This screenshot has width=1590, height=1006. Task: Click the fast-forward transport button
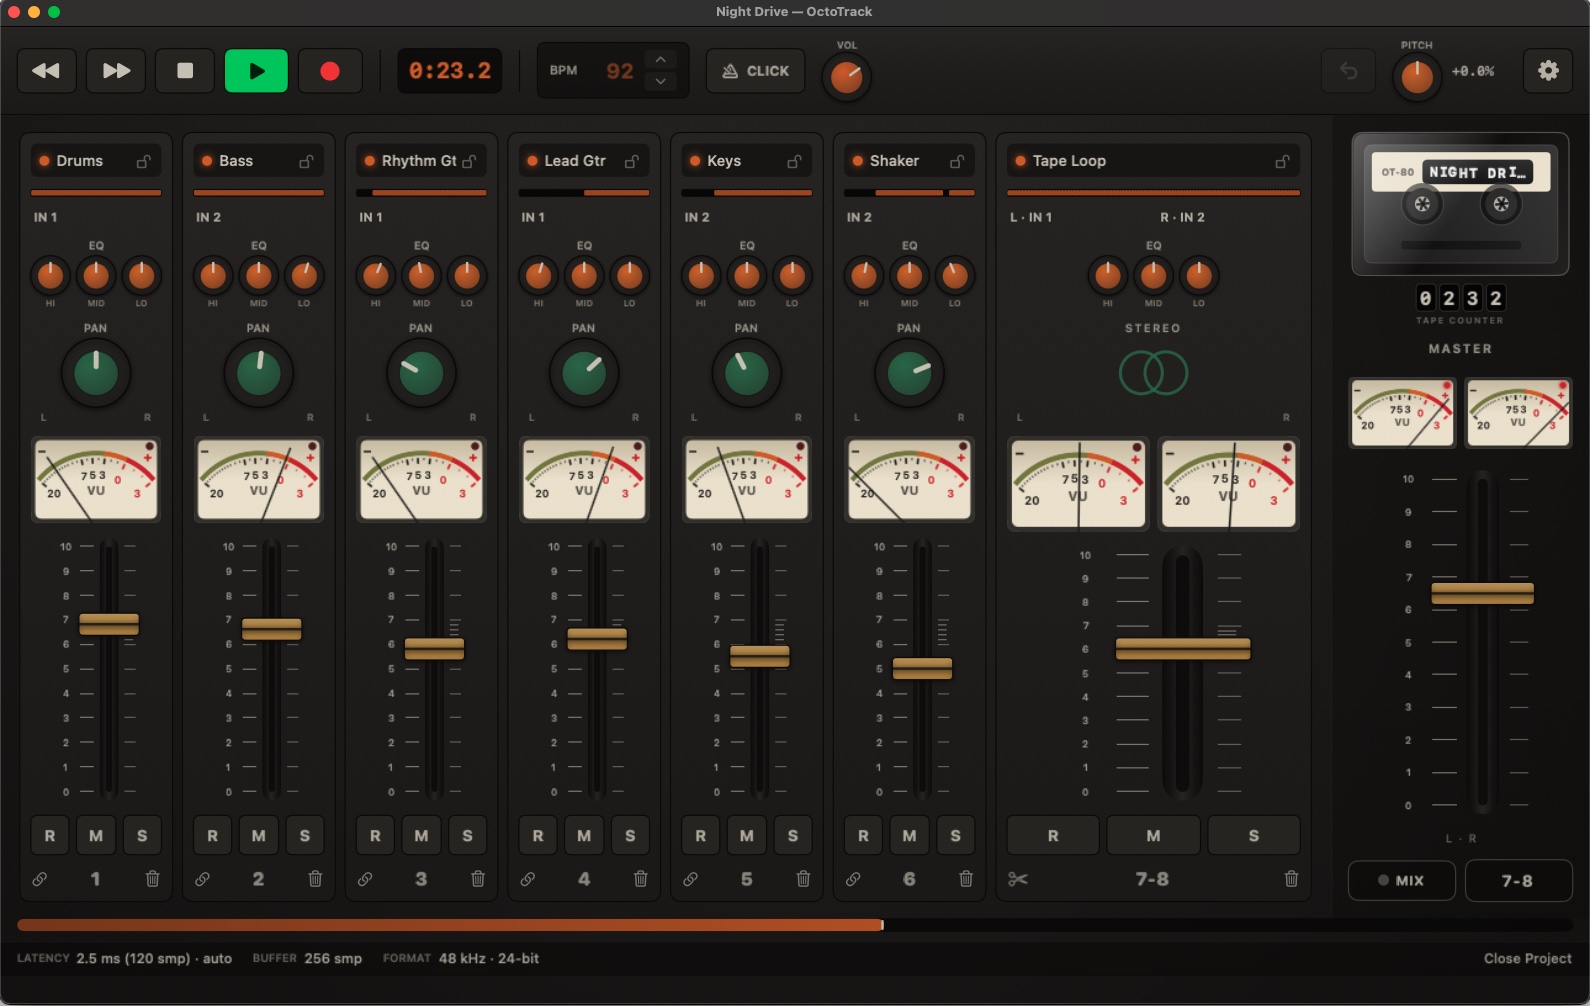tap(116, 71)
